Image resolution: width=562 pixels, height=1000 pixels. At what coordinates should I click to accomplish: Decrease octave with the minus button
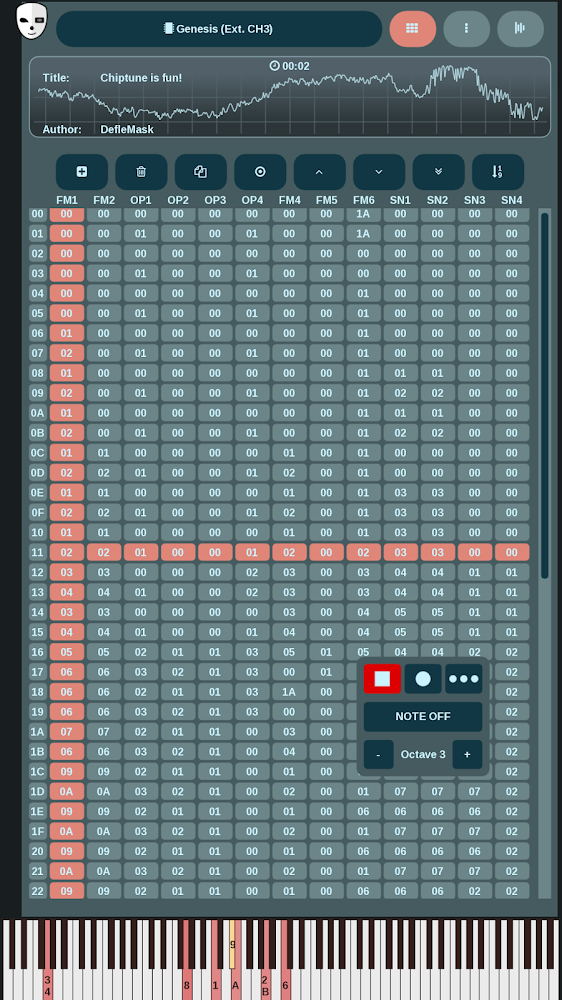[378, 754]
